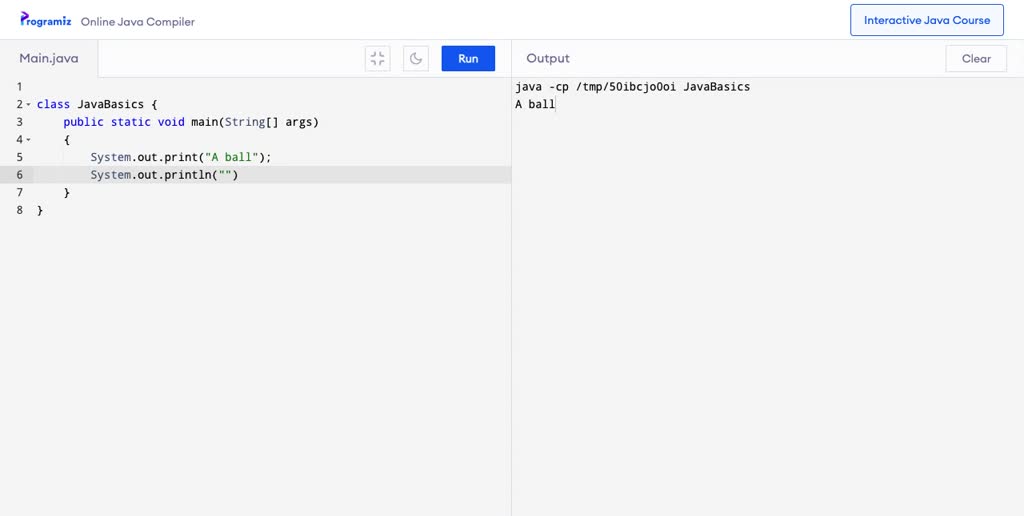Run the Java program
The image size is (1024, 516).
point(468,58)
